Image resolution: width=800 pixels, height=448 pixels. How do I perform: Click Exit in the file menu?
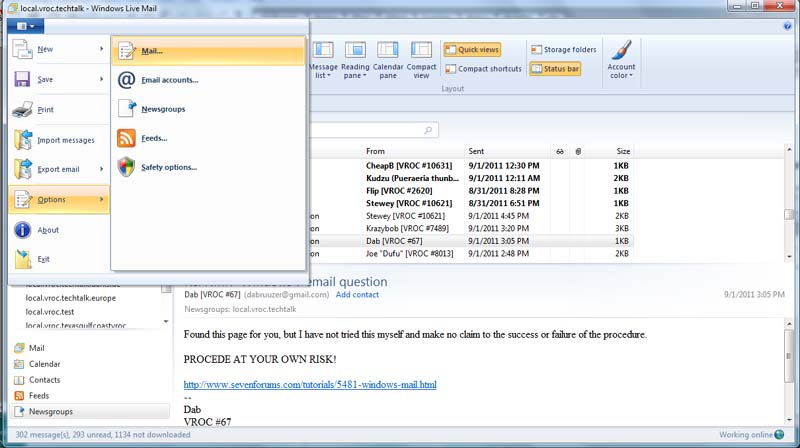pyautogui.click(x=59, y=259)
